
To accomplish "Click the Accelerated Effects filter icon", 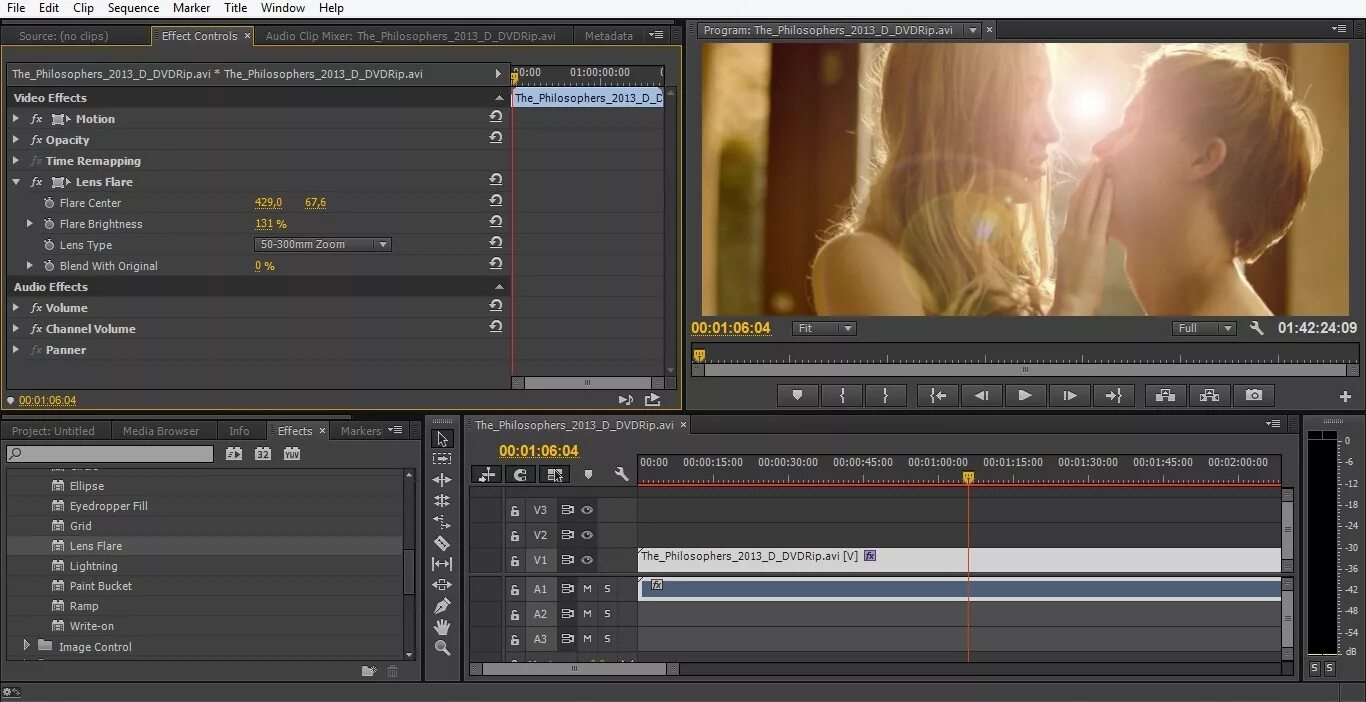I will tap(234, 454).
